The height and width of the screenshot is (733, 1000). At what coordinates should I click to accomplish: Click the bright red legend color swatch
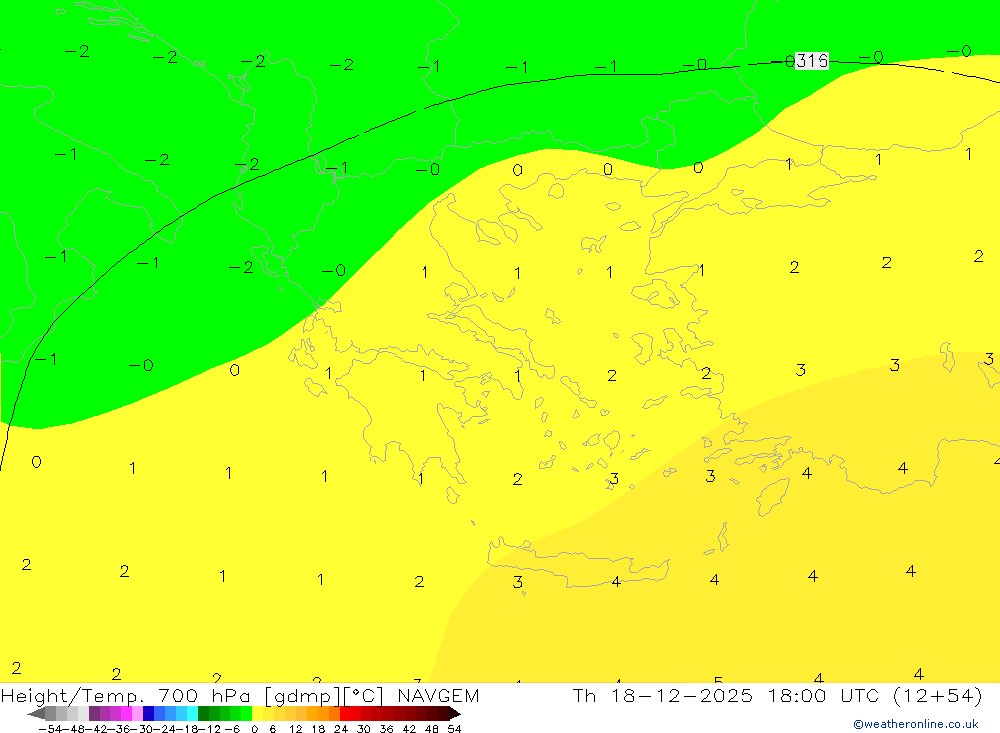click(345, 713)
